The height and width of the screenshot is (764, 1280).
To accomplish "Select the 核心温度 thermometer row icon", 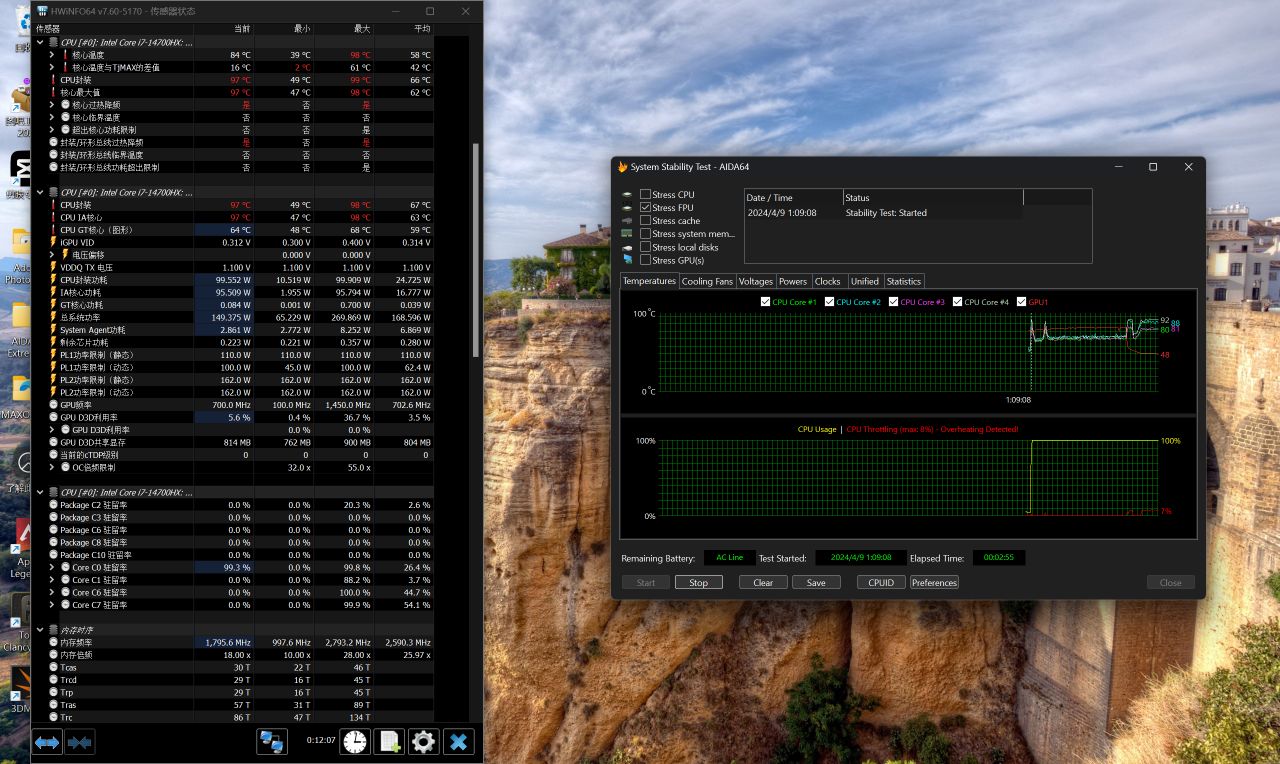I will pos(66,55).
